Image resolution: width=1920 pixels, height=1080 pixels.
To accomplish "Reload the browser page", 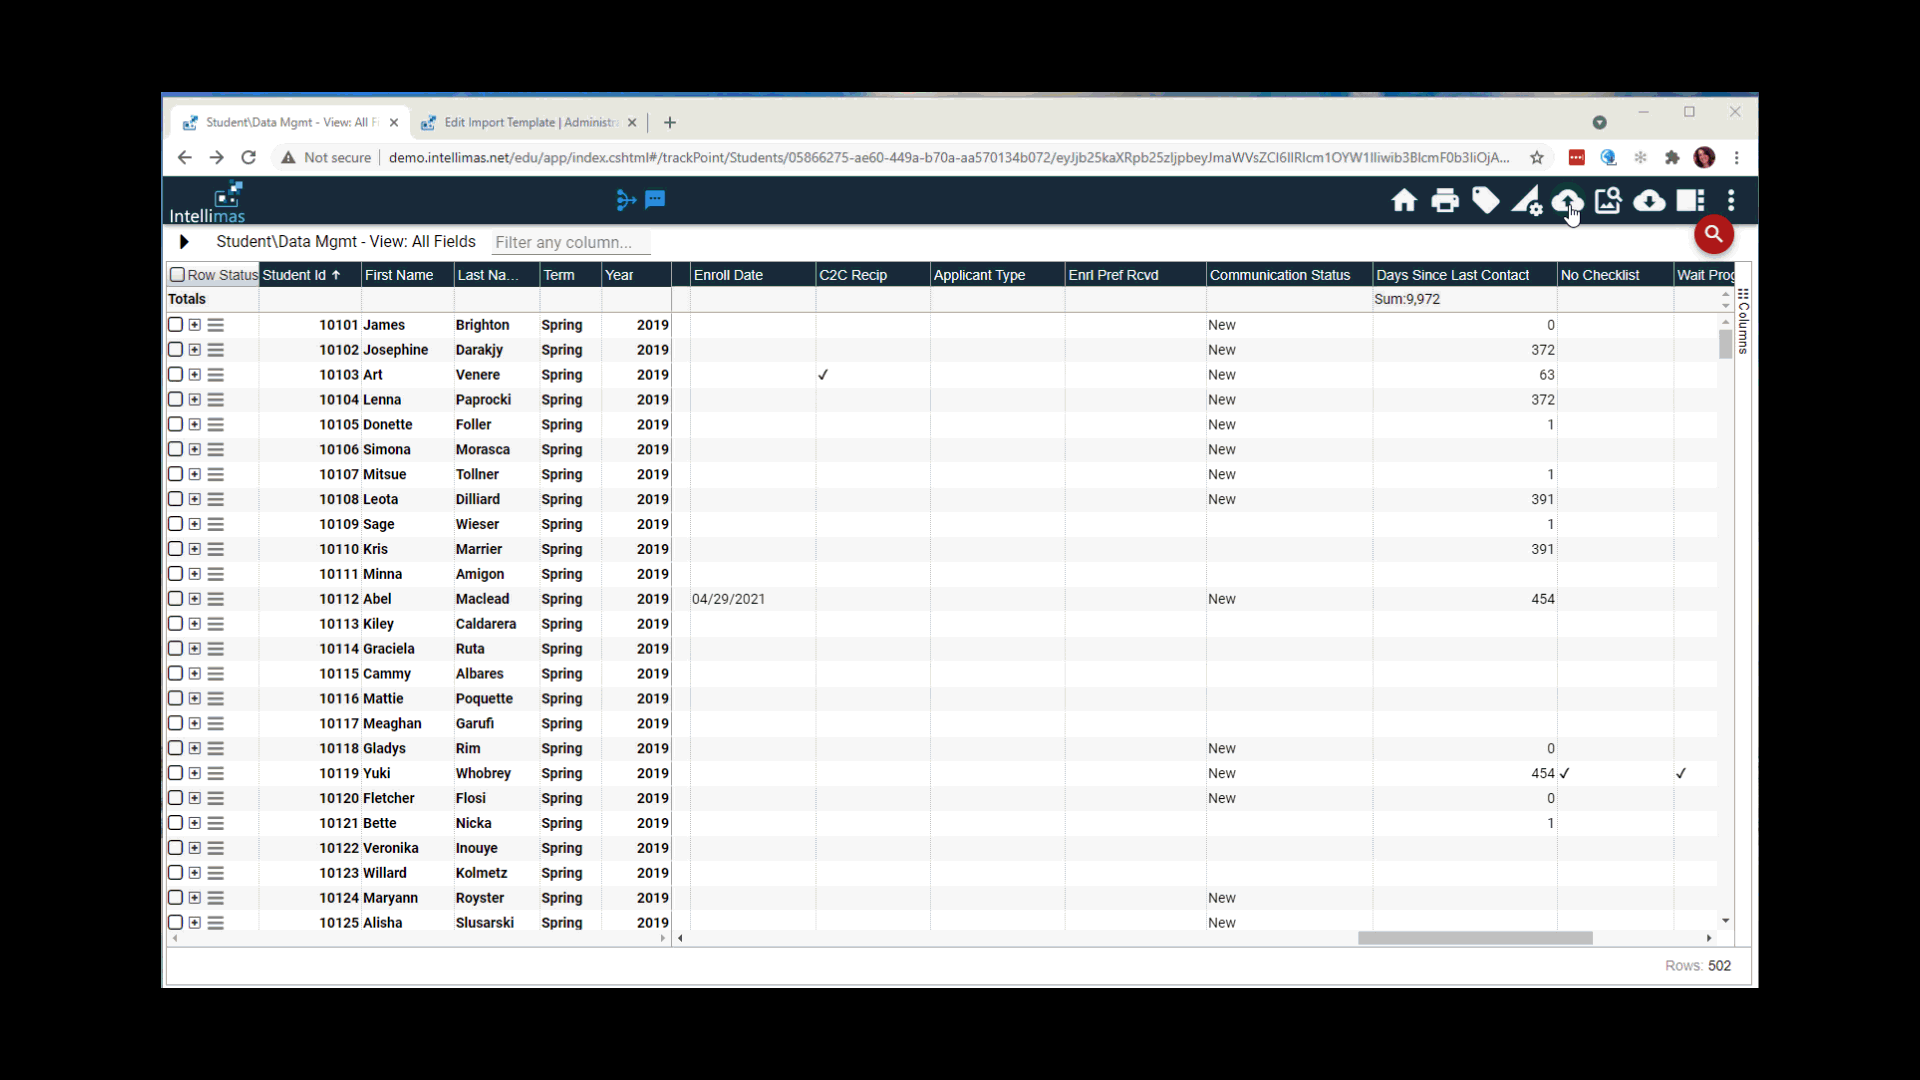I will pyautogui.click(x=248, y=157).
